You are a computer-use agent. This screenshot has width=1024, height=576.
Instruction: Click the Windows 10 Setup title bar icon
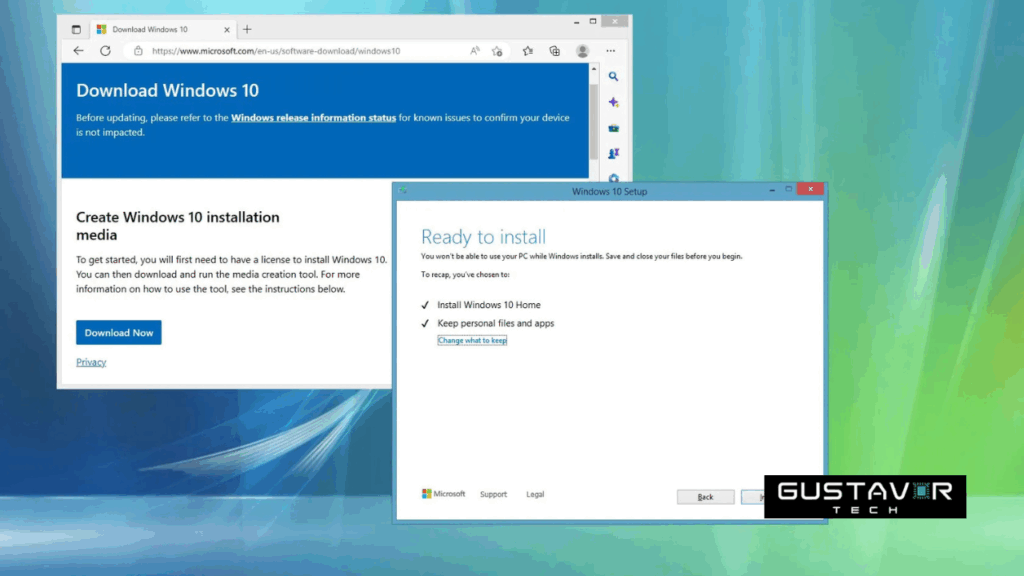pyautogui.click(x=403, y=191)
